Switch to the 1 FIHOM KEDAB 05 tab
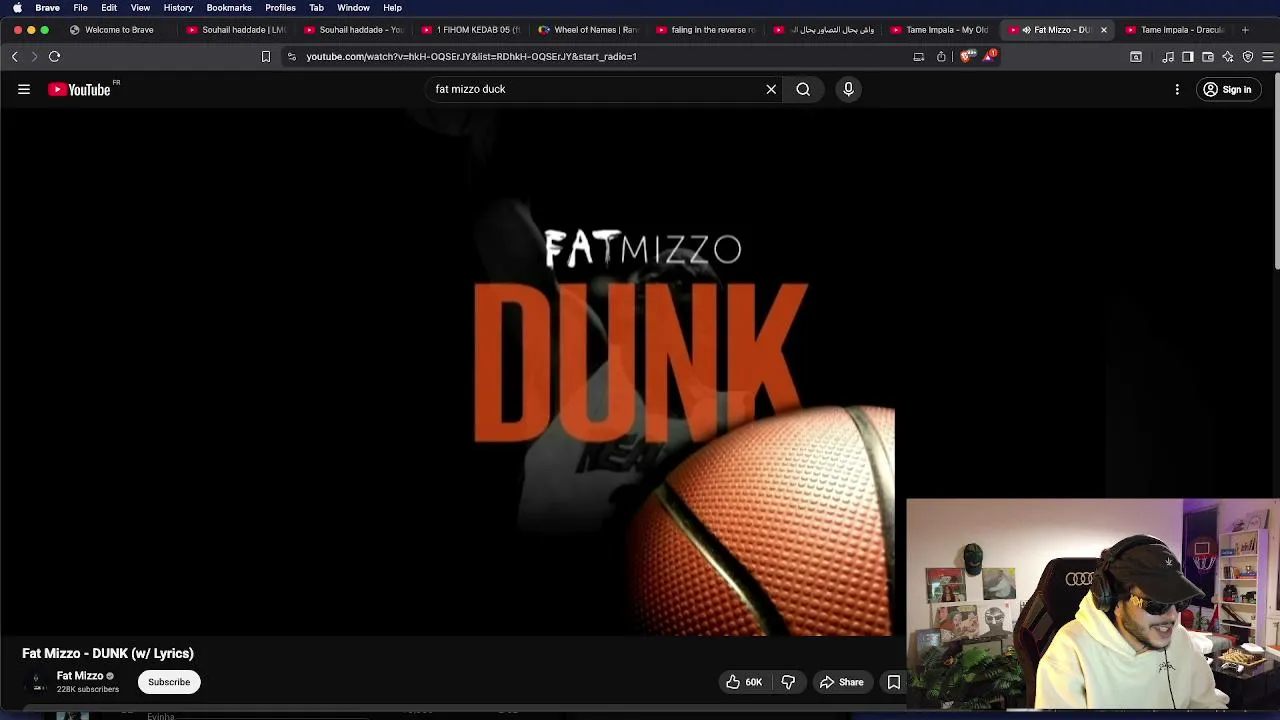This screenshot has height=720, width=1280. 470,30
